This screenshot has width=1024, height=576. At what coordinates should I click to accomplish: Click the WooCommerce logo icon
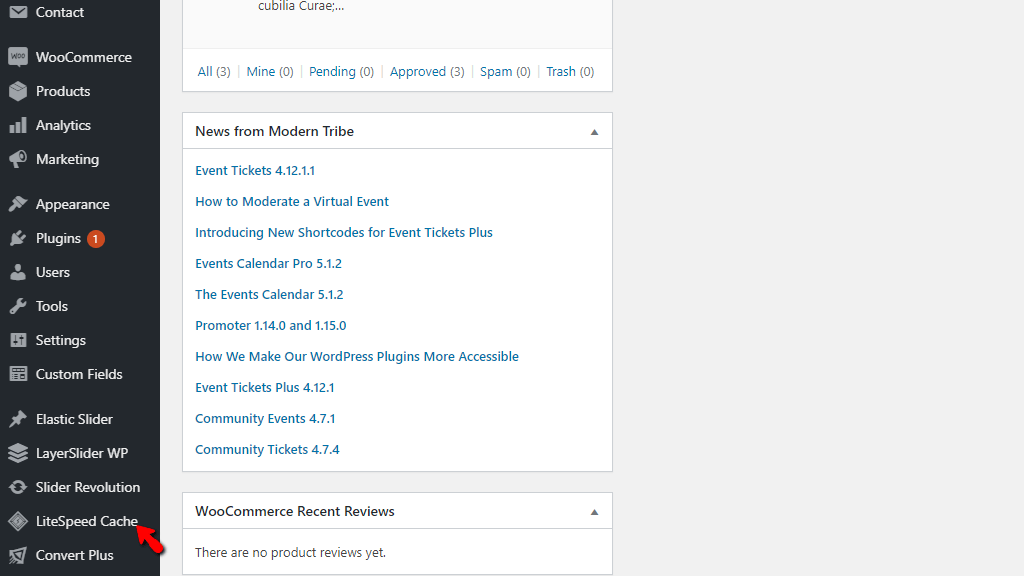click(18, 57)
